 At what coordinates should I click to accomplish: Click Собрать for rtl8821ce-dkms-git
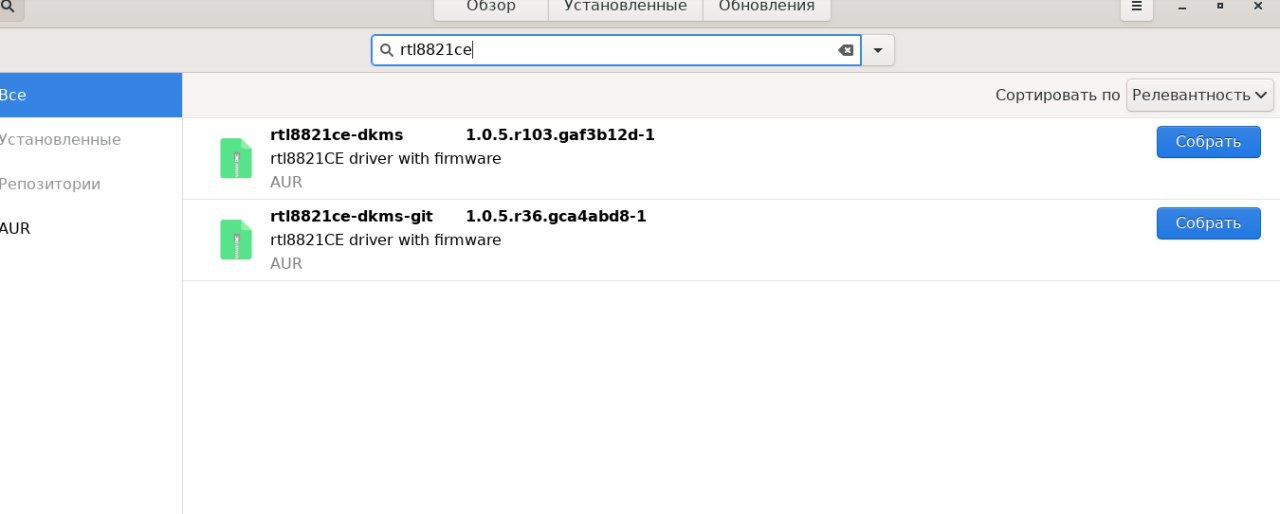pyautogui.click(x=1208, y=223)
